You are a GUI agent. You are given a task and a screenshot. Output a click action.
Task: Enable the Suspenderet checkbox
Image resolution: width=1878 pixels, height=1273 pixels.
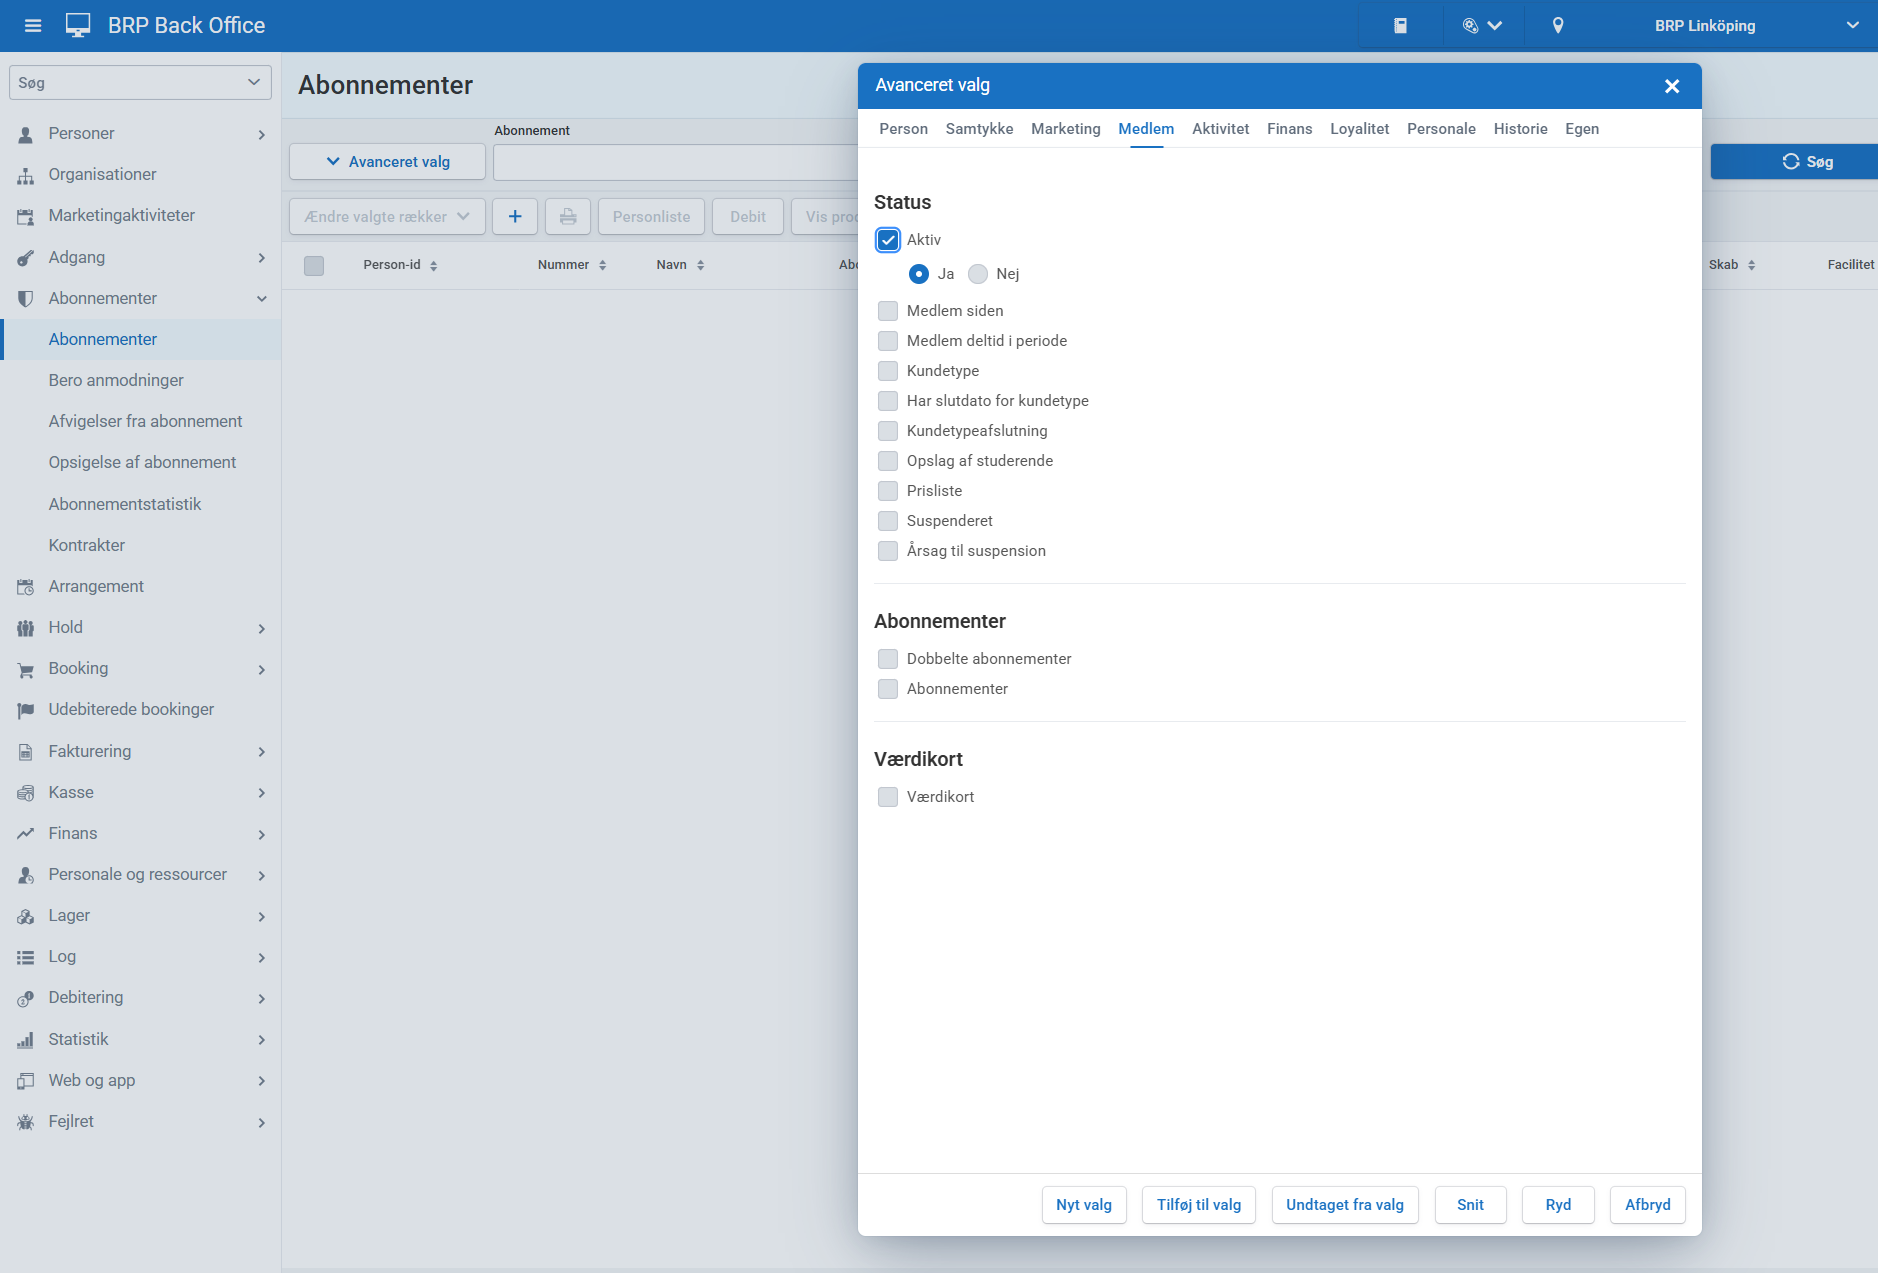point(888,521)
